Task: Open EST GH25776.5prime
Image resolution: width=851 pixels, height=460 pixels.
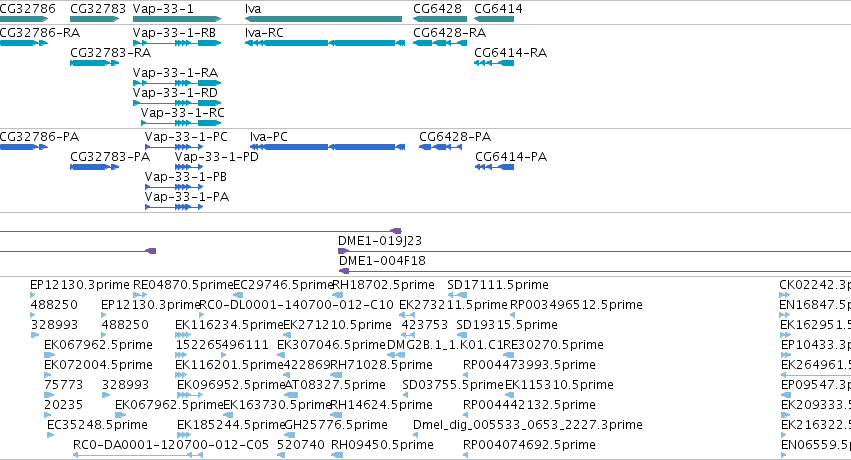Action: [336, 425]
